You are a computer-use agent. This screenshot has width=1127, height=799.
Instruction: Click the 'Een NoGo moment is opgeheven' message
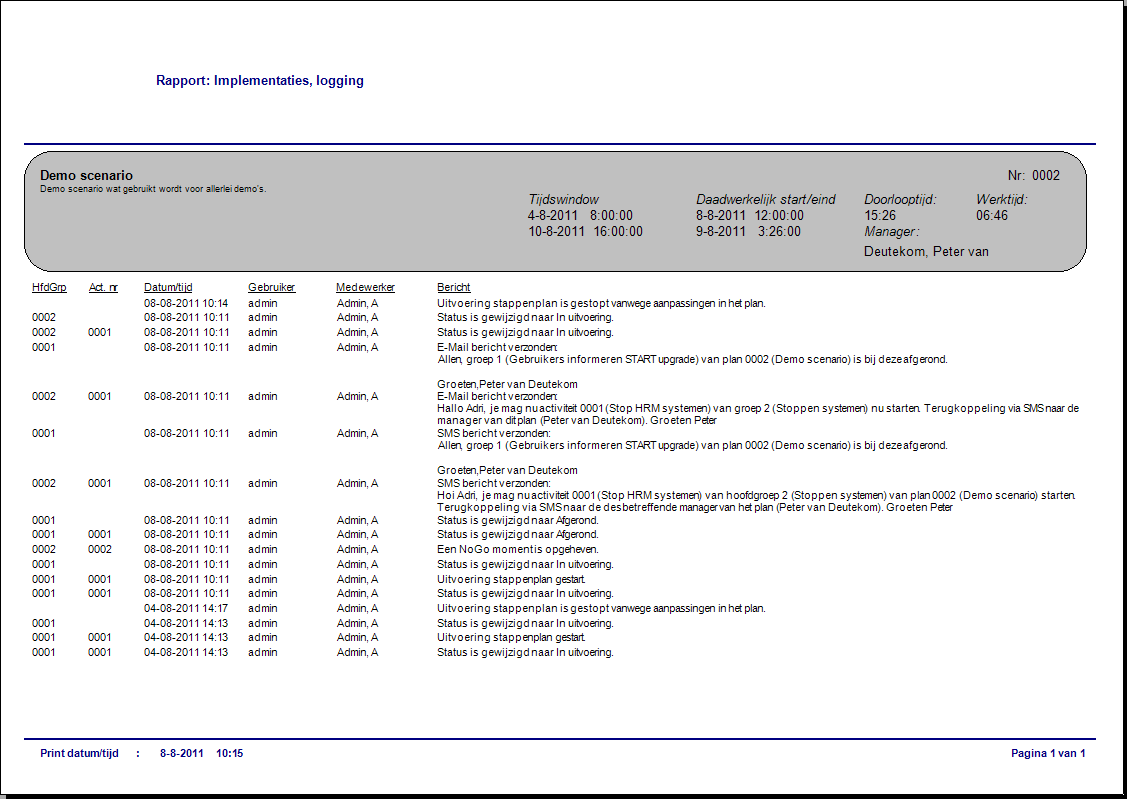[517, 549]
